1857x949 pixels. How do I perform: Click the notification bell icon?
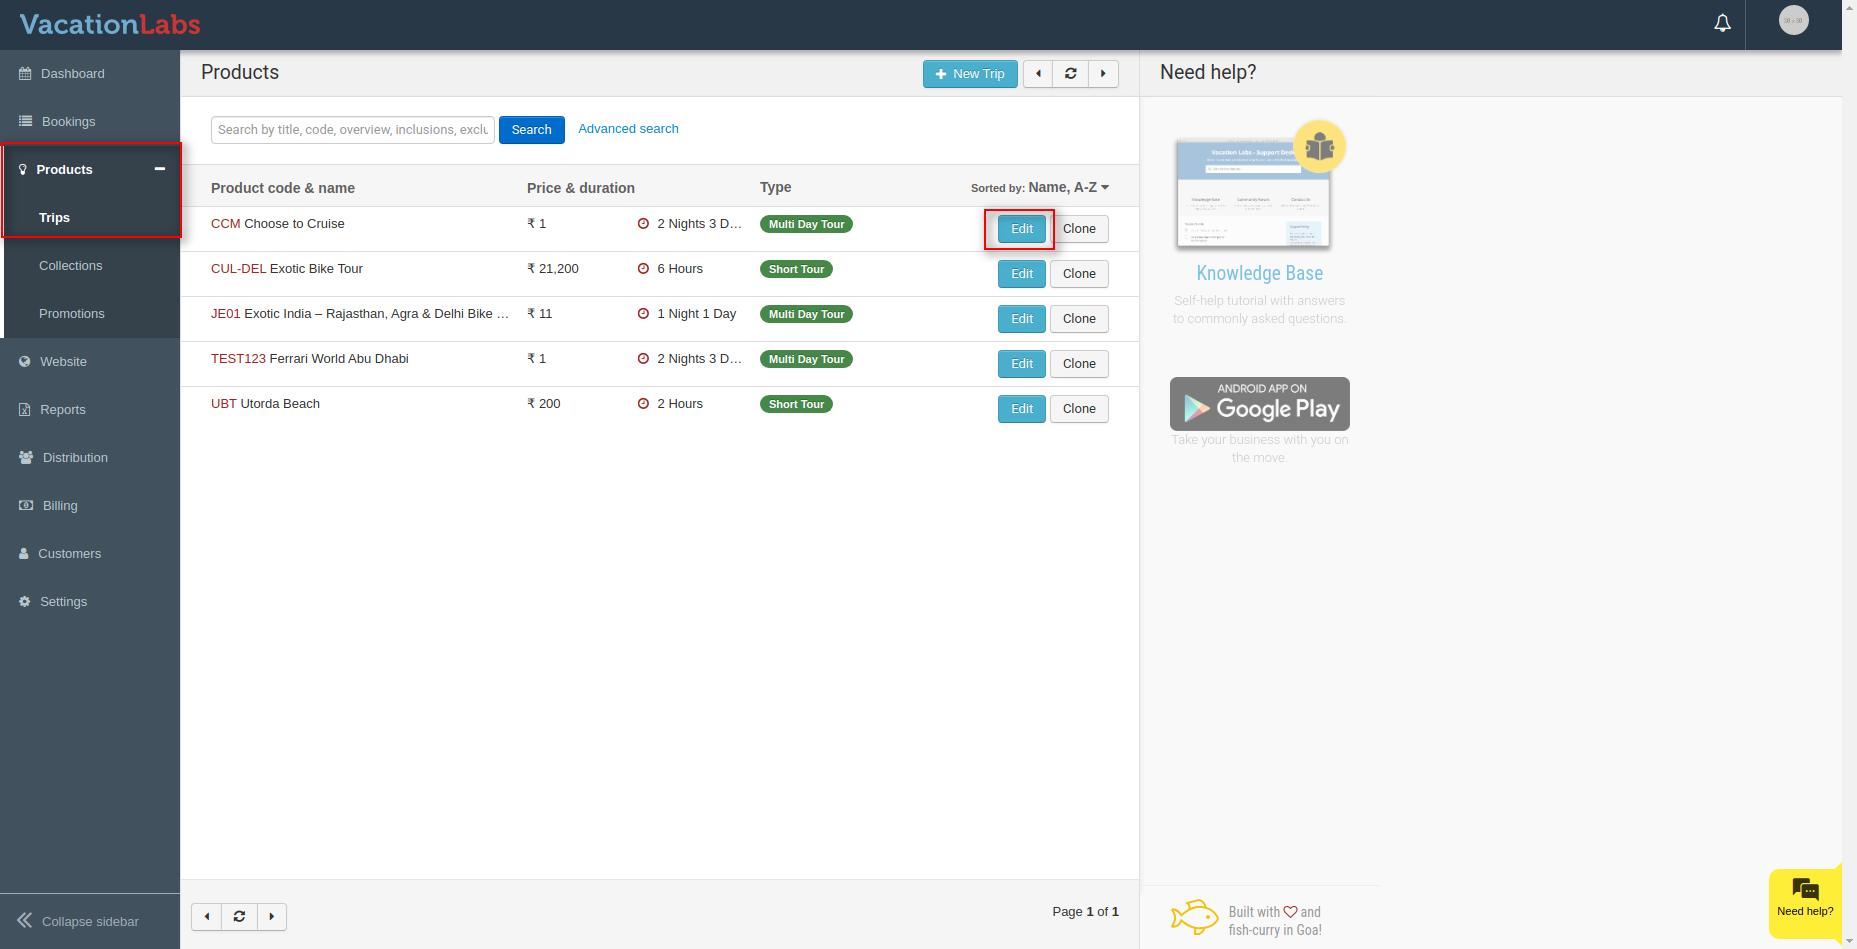[x=1722, y=23]
